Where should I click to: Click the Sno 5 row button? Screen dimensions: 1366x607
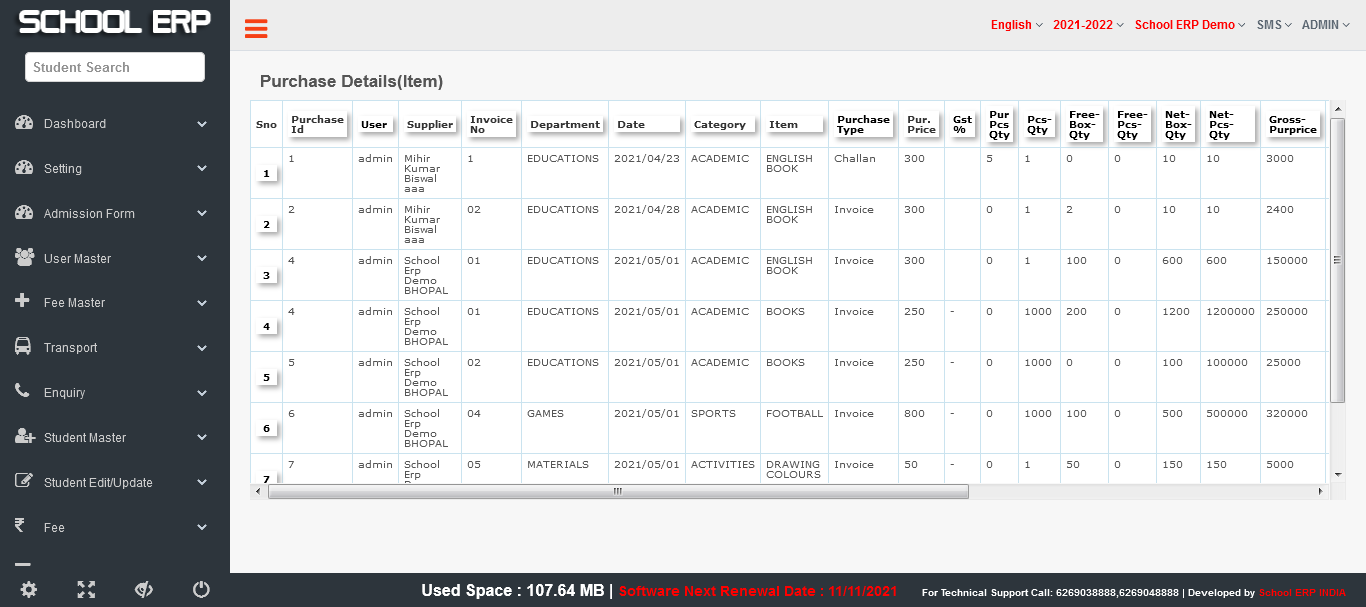click(266, 378)
